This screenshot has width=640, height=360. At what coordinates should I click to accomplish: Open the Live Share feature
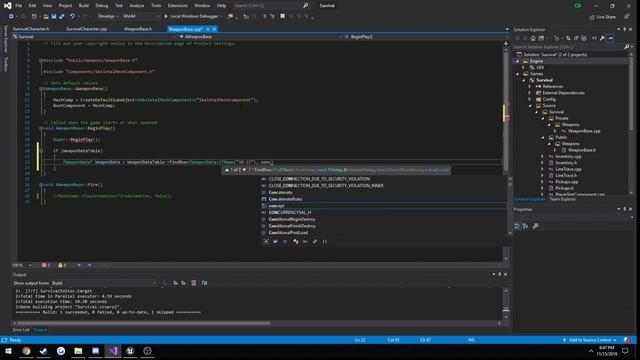tap(602, 17)
